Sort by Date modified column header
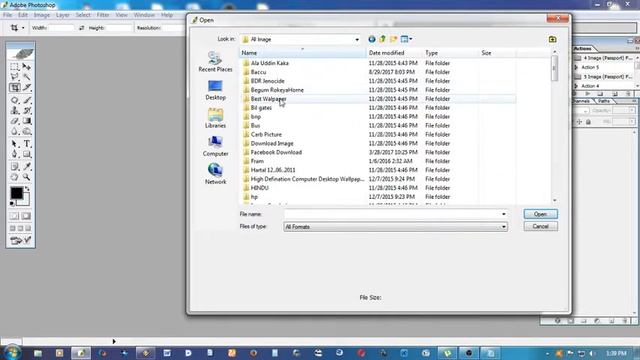 393,53
